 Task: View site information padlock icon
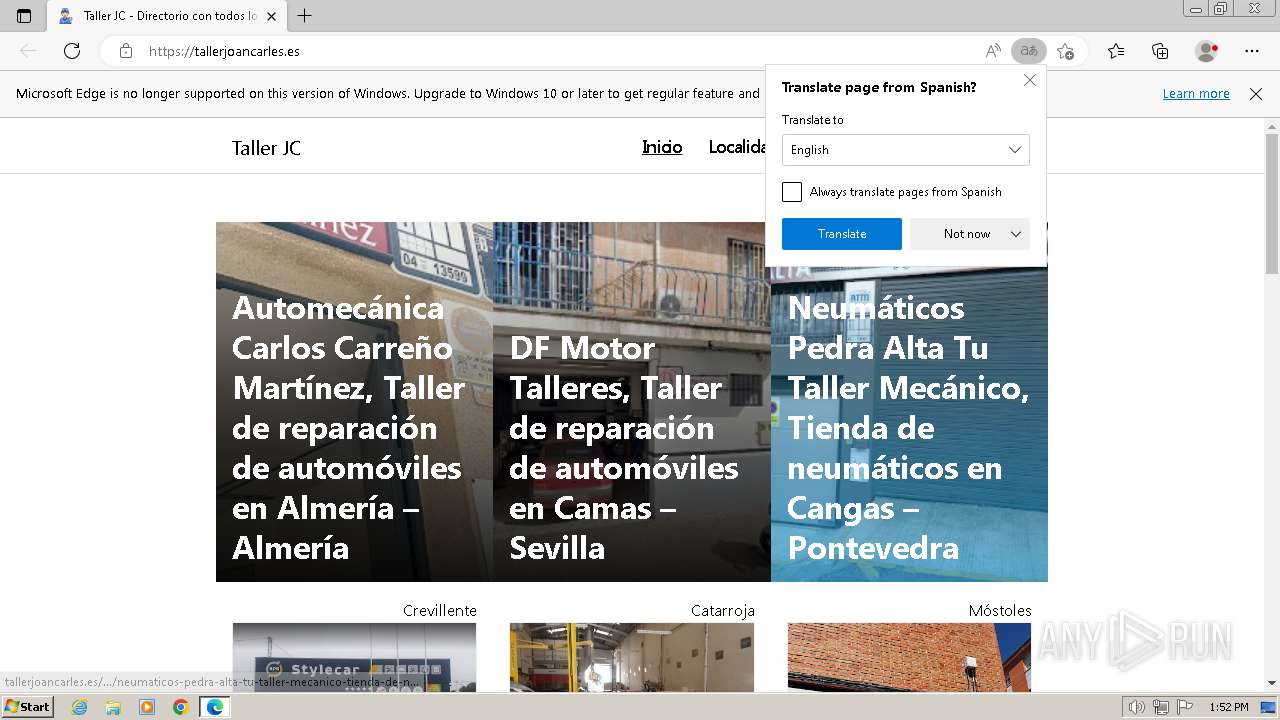[125, 51]
